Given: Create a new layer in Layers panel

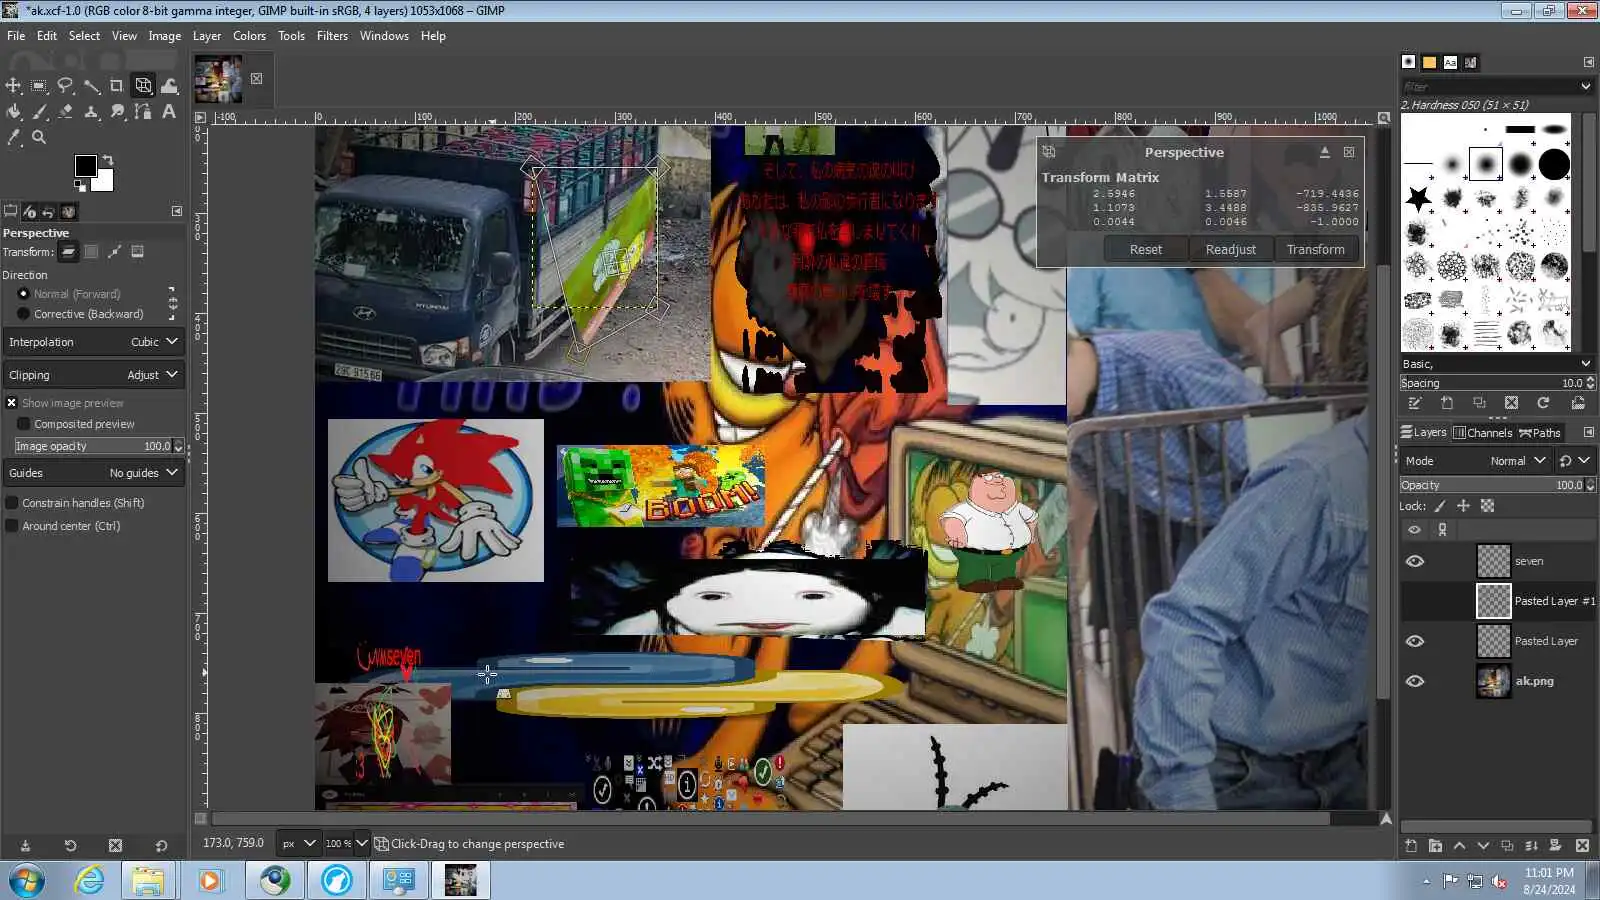Looking at the screenshot, I should [x=1411, y=846].
